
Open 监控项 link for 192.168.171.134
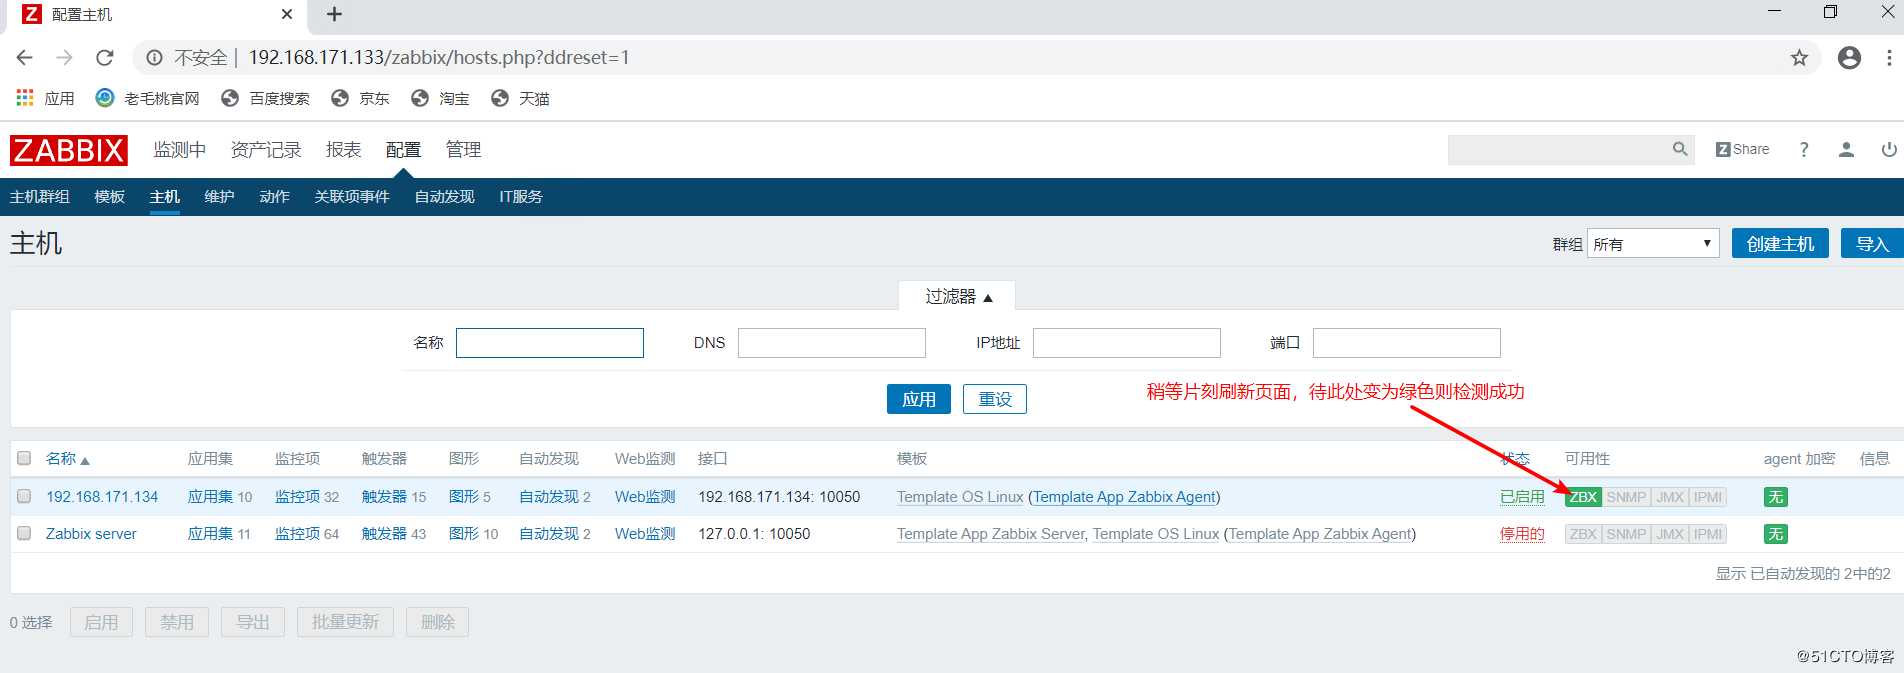297,497
